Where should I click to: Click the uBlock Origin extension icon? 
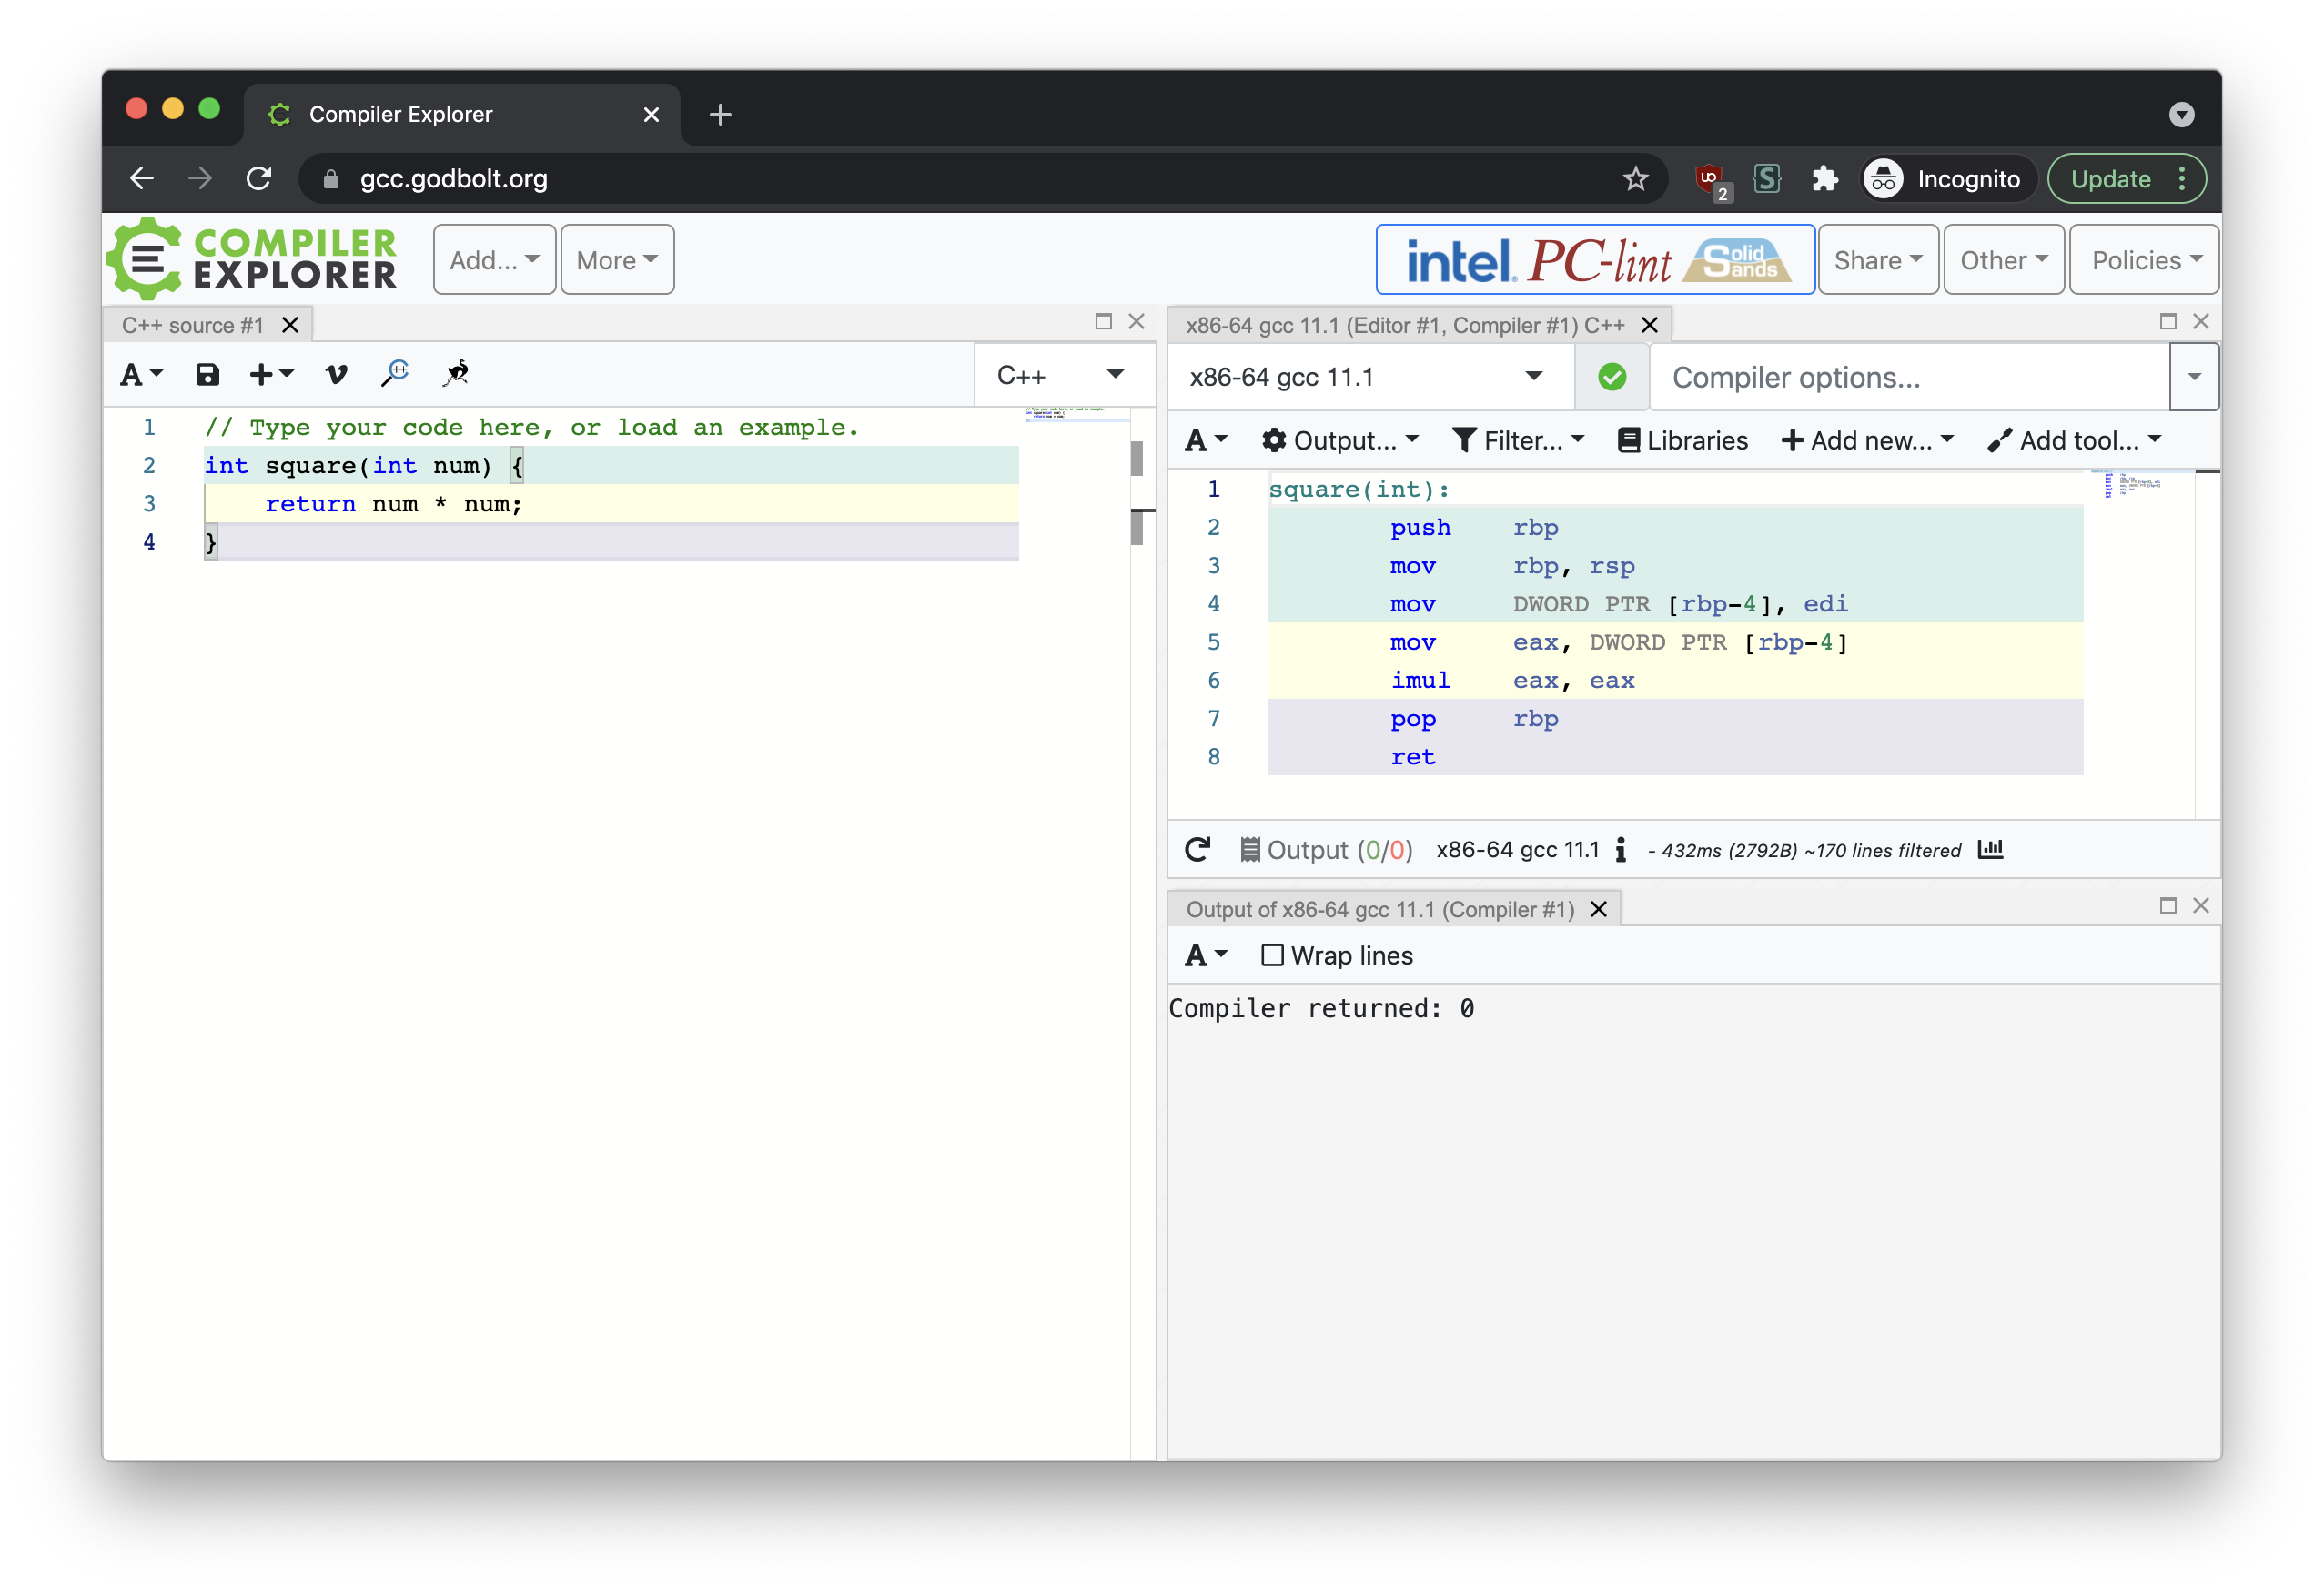point(1710,180)
